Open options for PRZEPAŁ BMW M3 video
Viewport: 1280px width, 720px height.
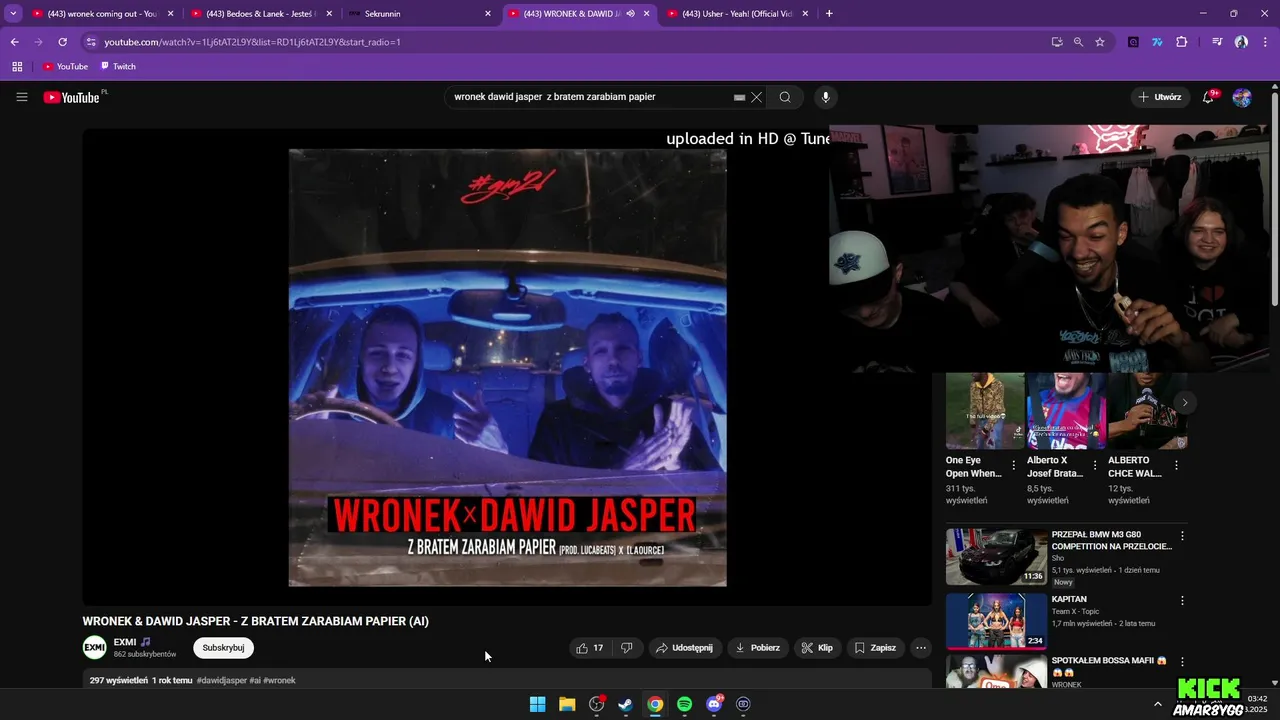[1182, 536]
